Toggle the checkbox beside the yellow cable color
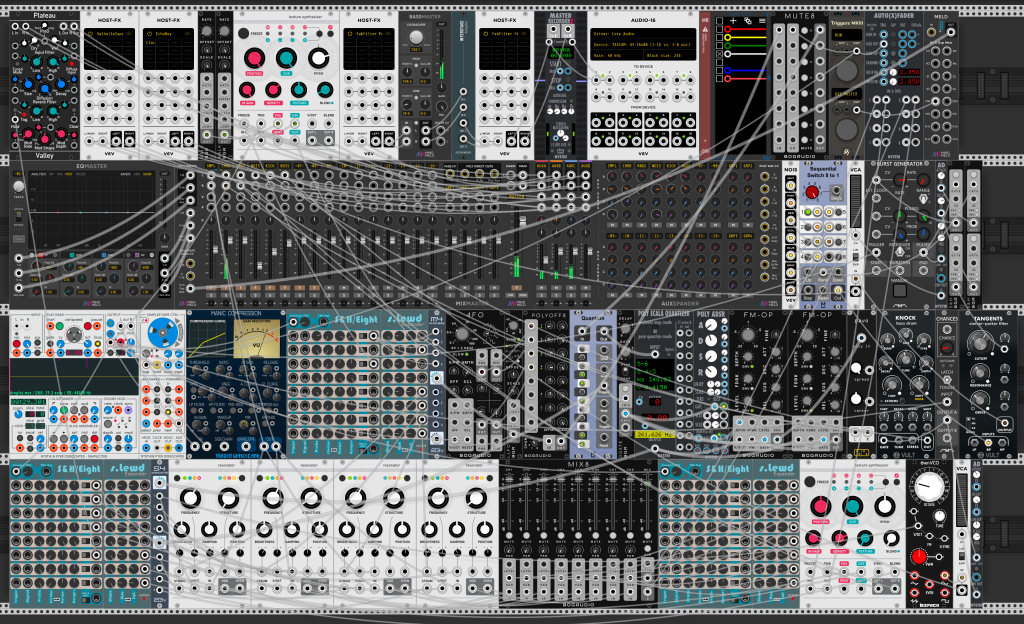1024x624 pixels. tap(719, 38)
